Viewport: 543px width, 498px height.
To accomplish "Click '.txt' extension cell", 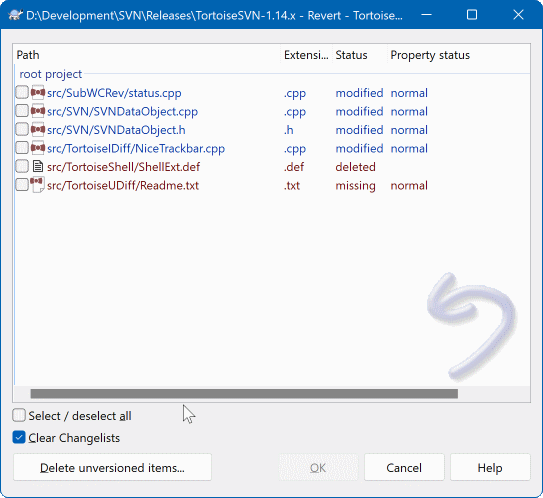I will pos(292,185).
